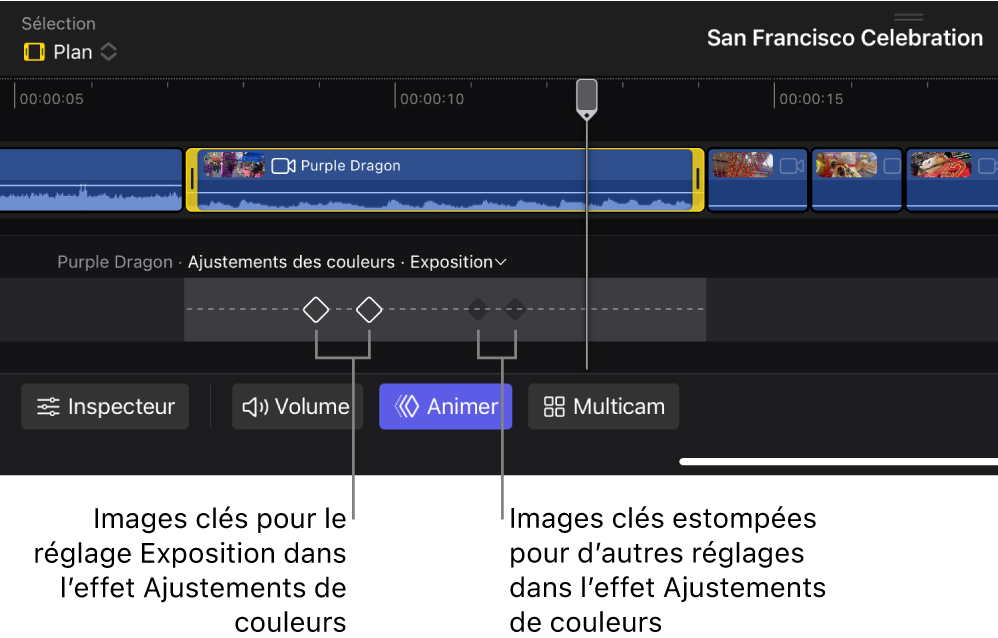Click the 00:00:05 timecode in the ruler
998x638 pixels.
(x=52, y=99)
